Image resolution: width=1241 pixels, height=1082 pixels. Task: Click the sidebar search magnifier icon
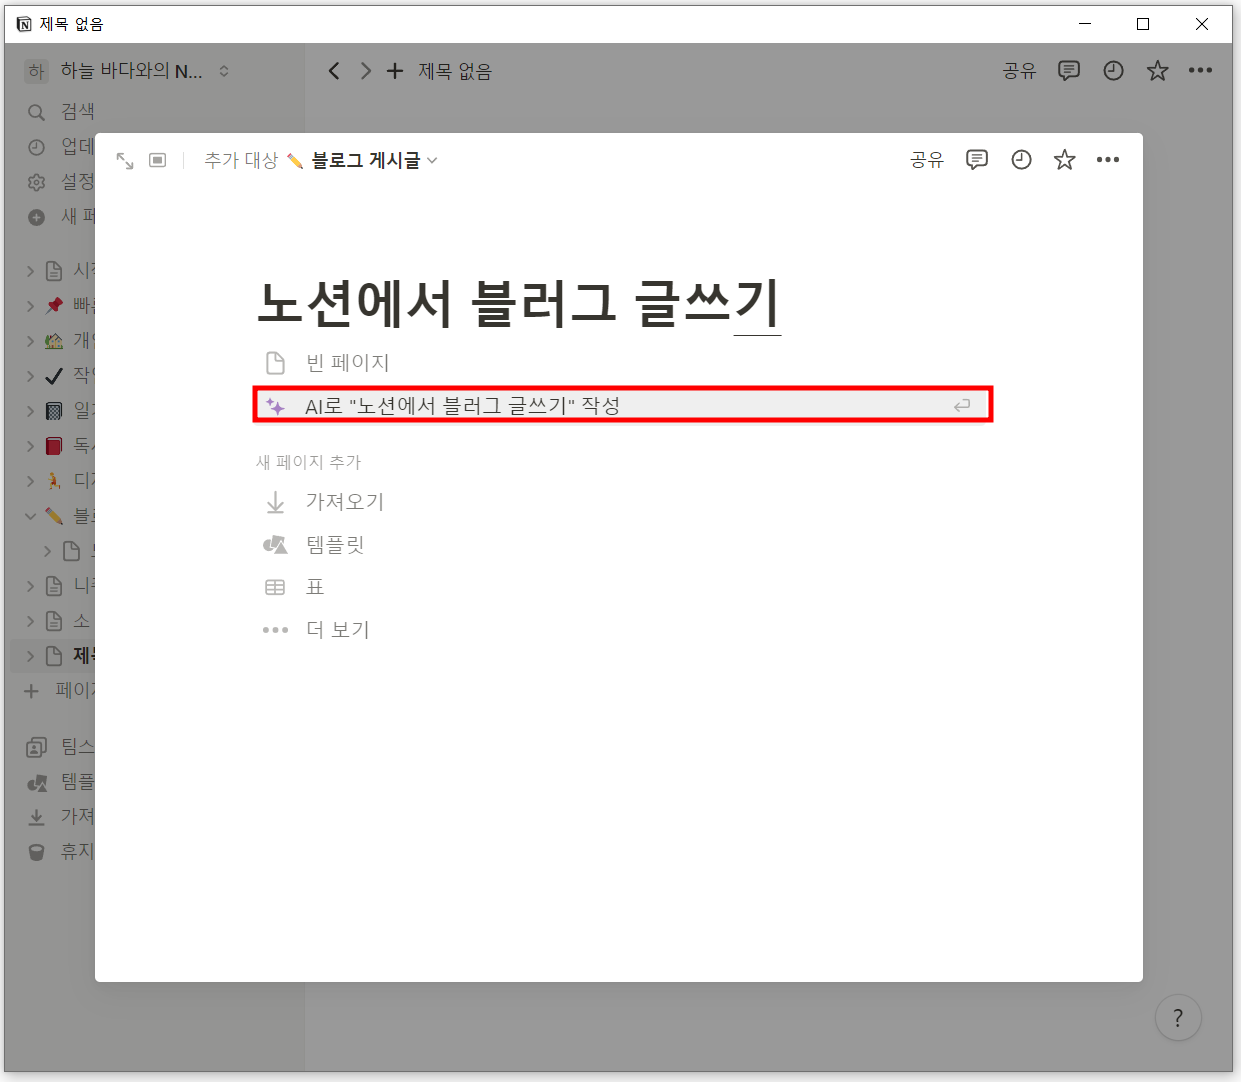tap(37, 113)
